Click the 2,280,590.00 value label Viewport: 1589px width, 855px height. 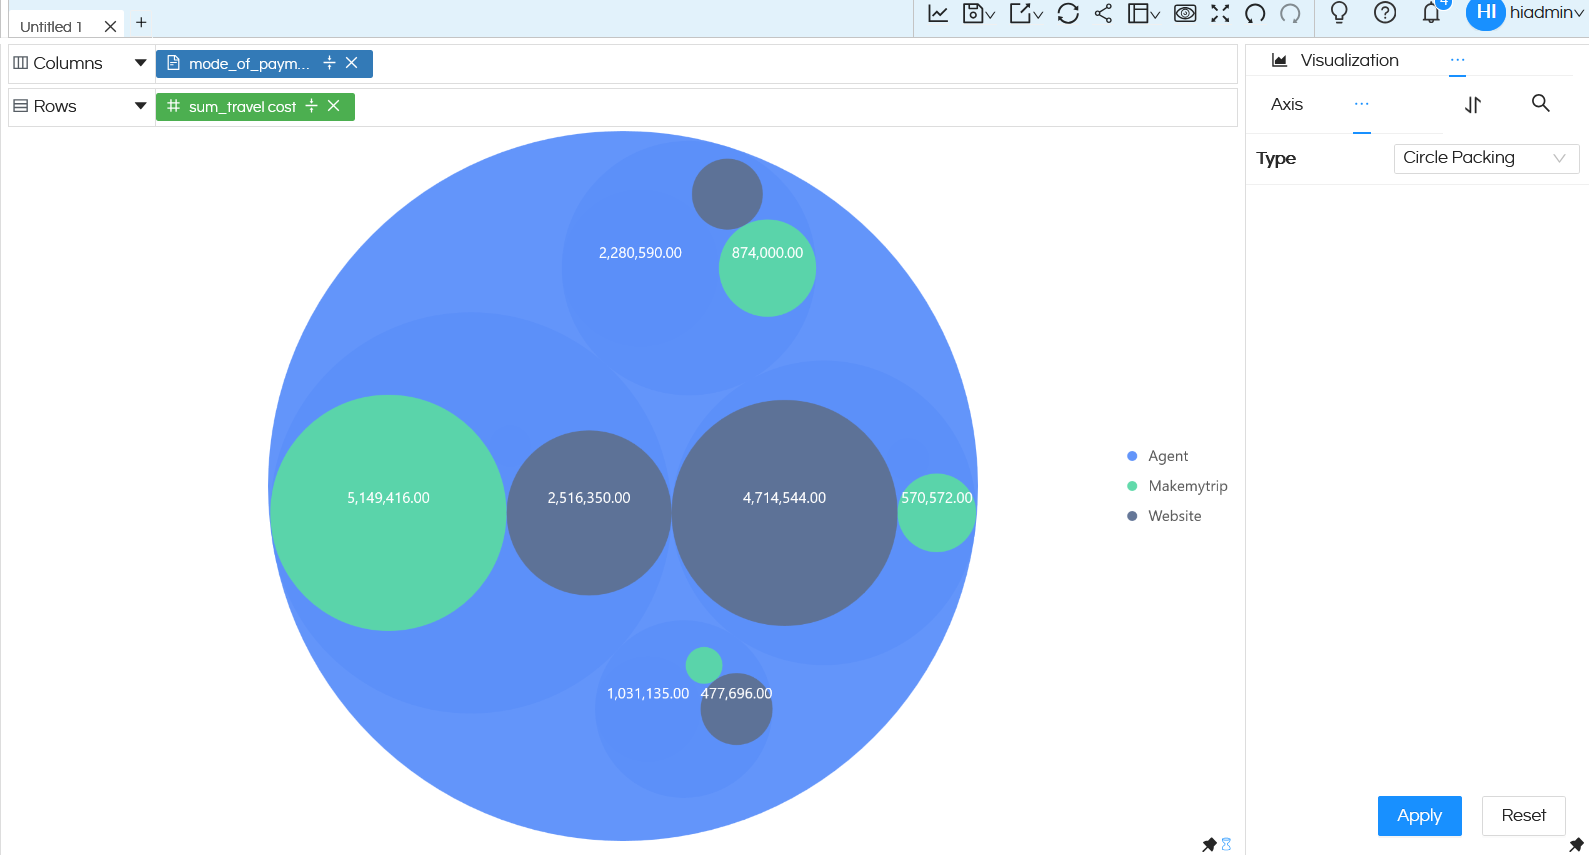pos(640,253)
